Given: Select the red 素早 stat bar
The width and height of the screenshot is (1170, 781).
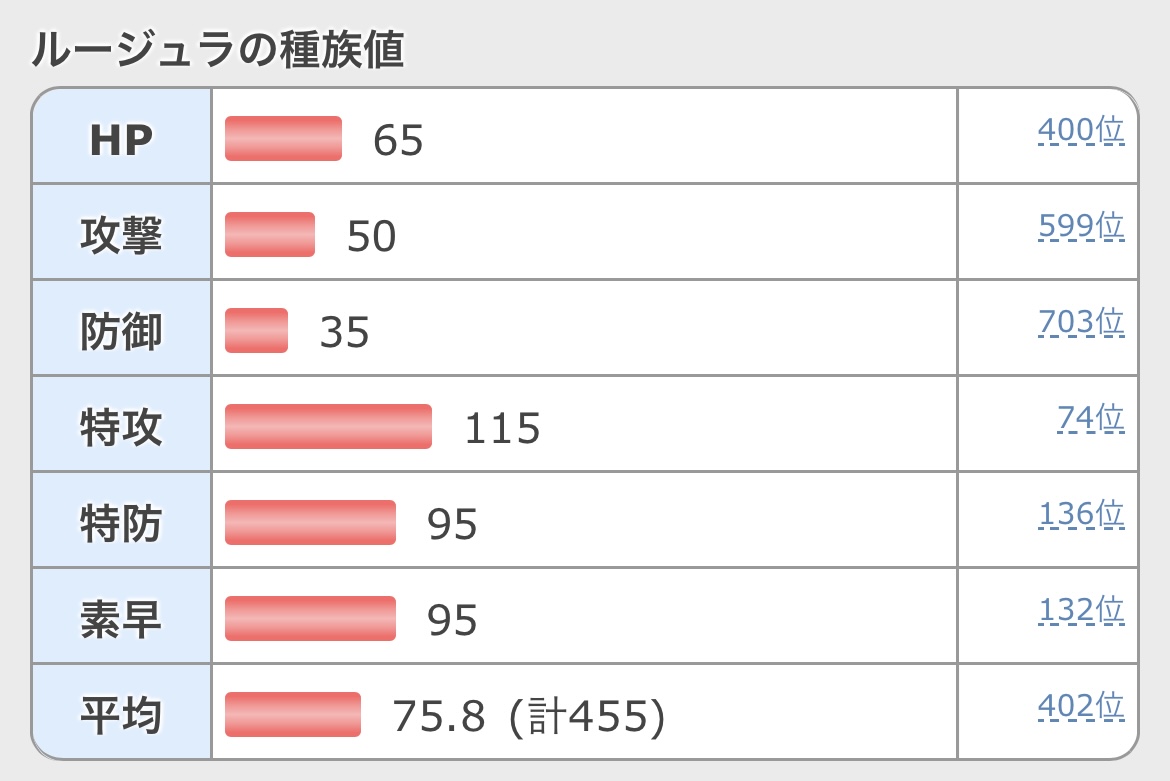Looking at the screenshot, I should point(310,618).
